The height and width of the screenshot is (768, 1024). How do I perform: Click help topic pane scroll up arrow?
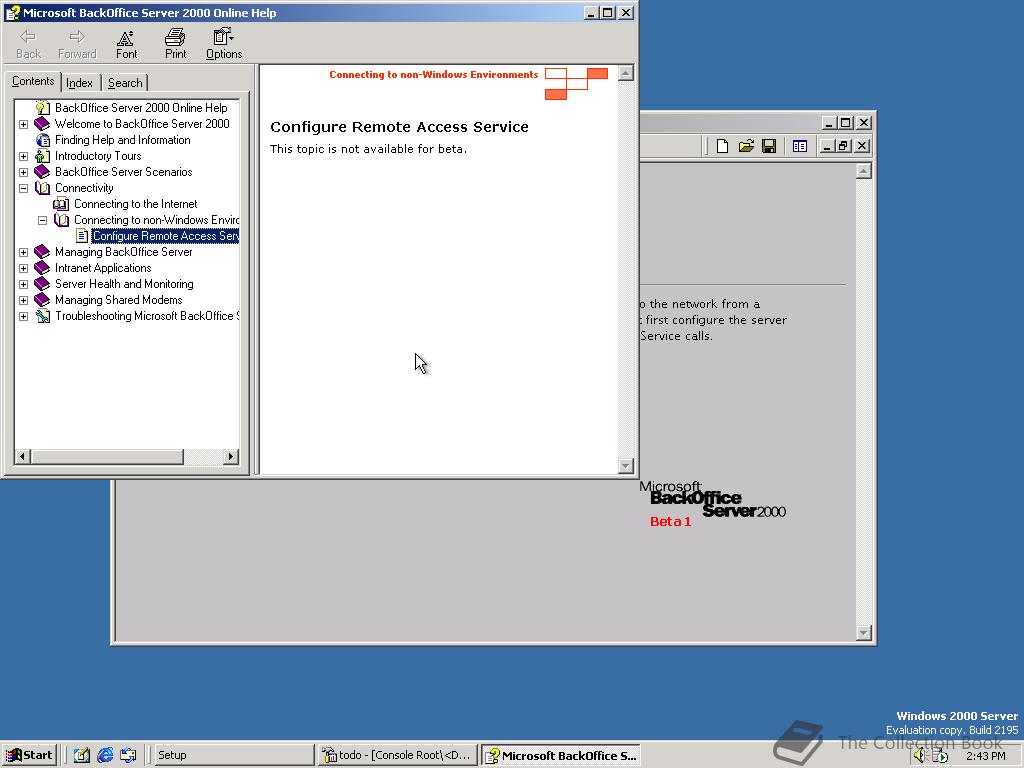(626, 73)
